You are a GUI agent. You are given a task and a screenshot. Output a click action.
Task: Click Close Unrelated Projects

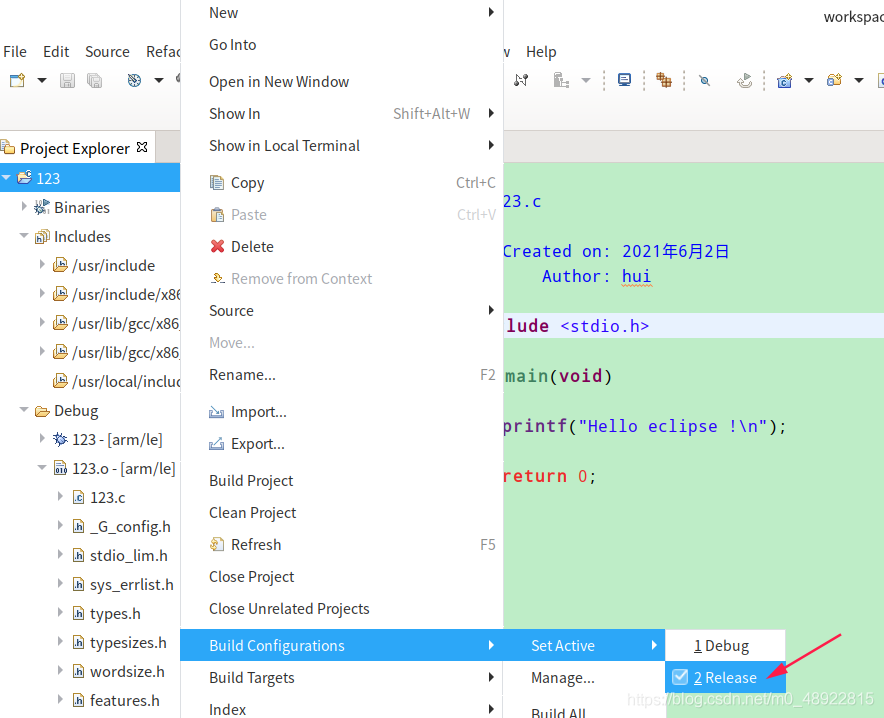(342, 609)
